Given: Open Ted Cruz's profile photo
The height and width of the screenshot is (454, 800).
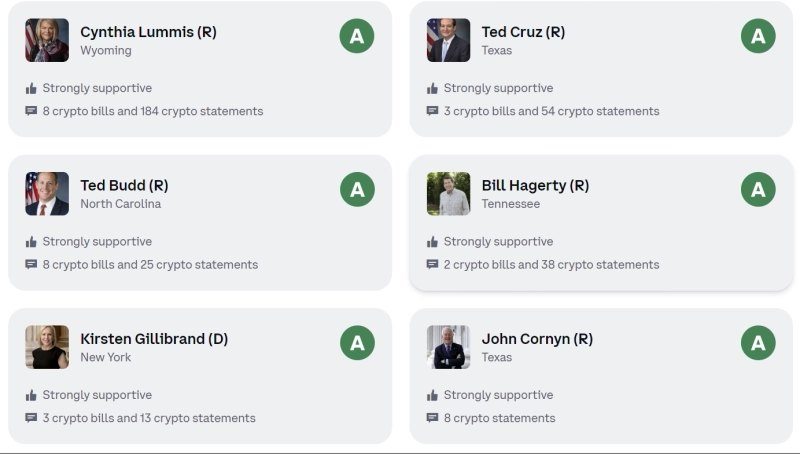Looking at the screenshot, I should 448,40.
